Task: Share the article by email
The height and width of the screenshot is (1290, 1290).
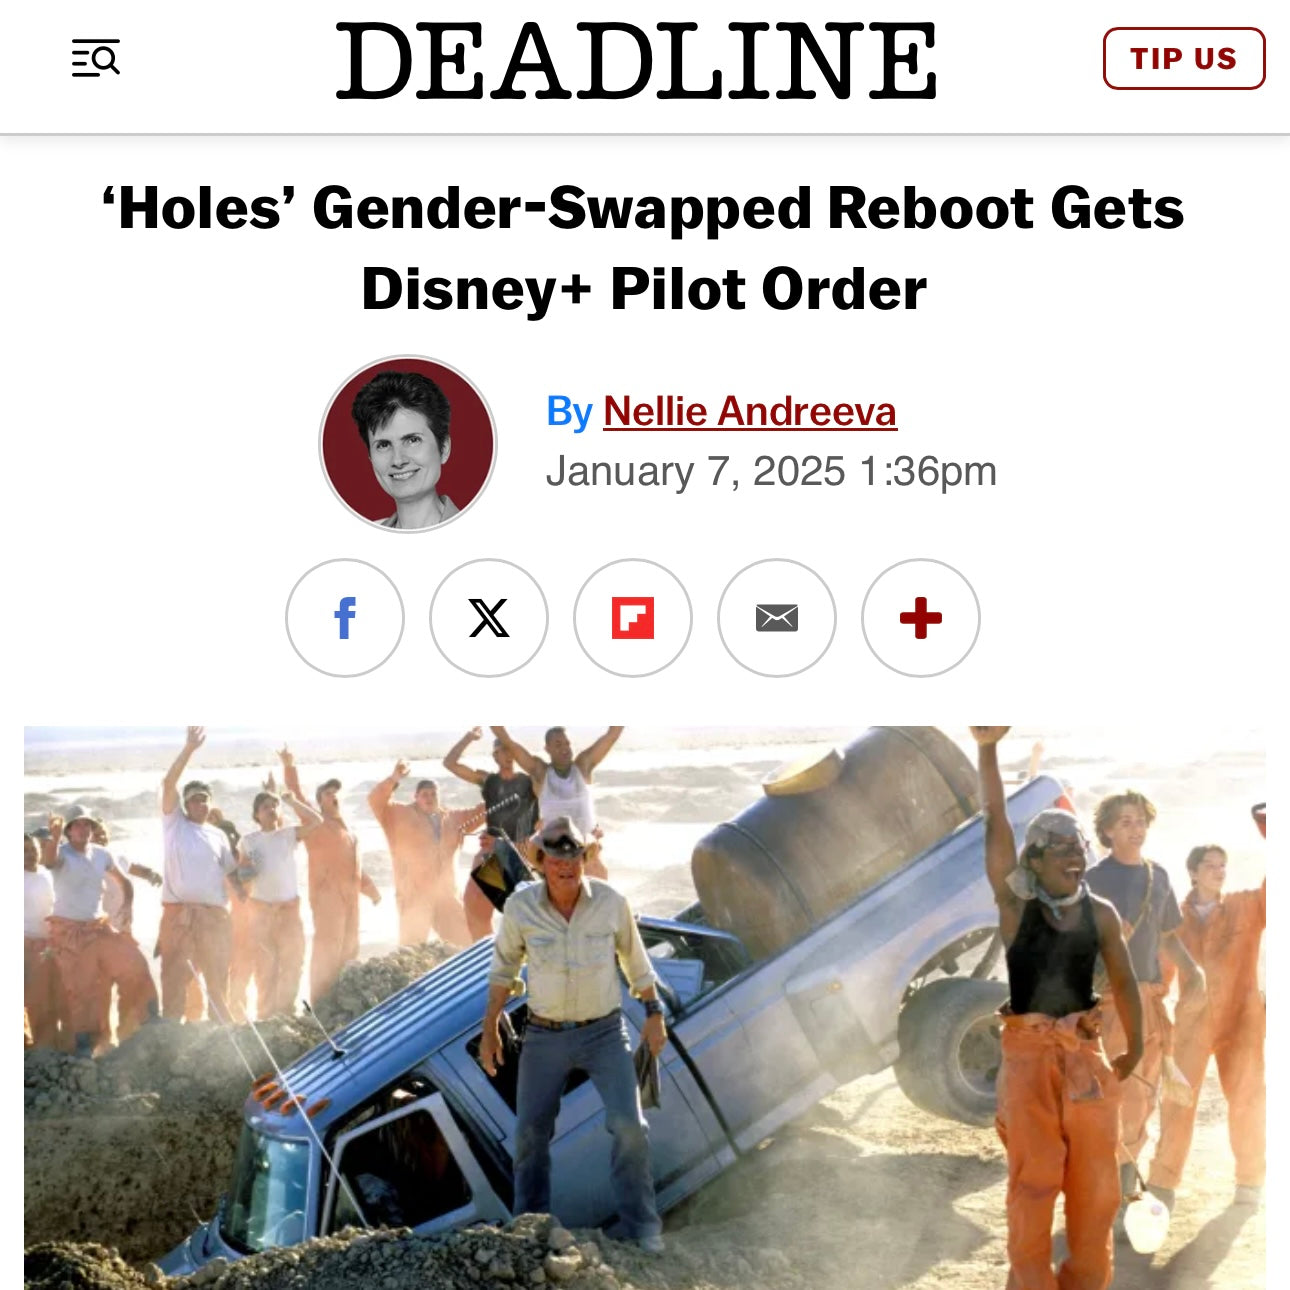Action: click(777, 618)
